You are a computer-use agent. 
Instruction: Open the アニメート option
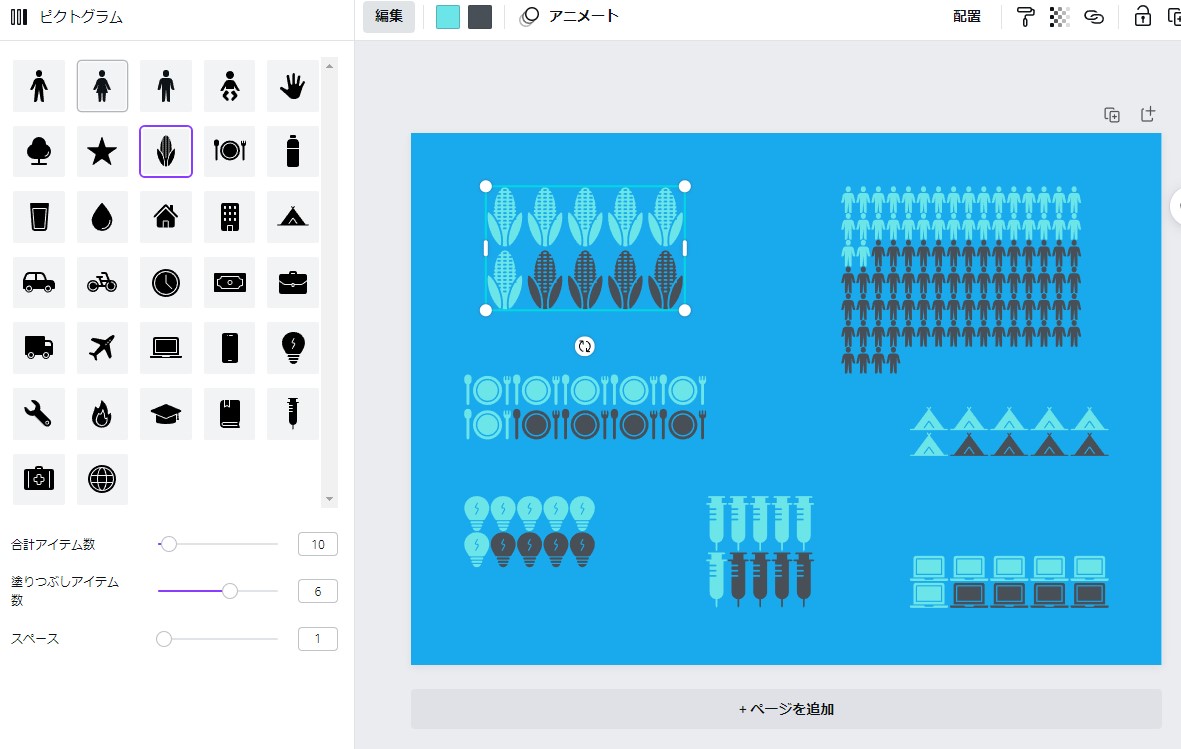(569, 17)
